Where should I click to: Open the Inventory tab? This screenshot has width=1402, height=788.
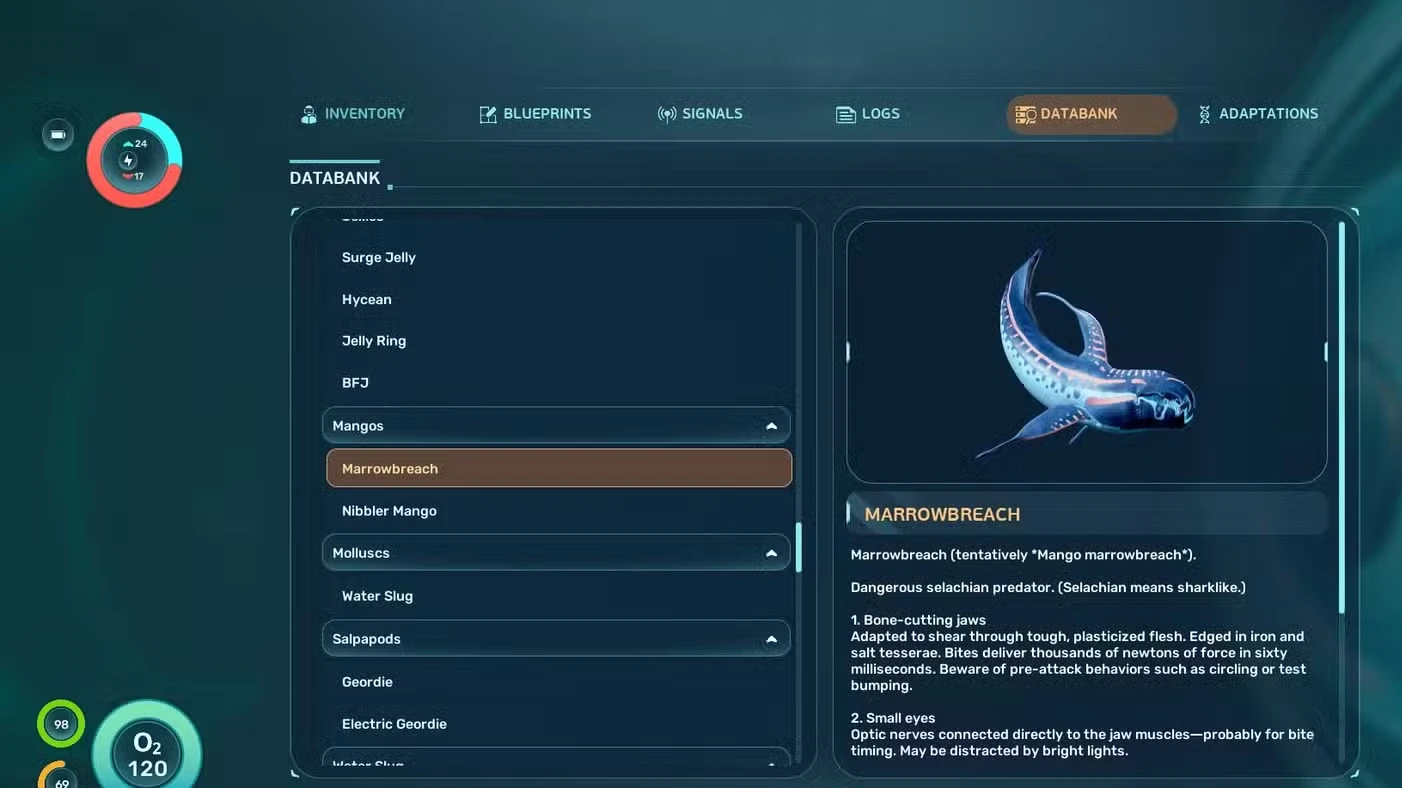(x=353, y=114)
